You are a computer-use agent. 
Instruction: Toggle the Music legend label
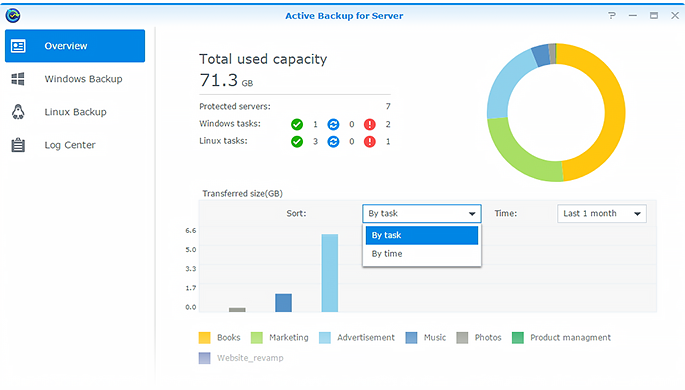pyautogui.click(x=435, y=338)
